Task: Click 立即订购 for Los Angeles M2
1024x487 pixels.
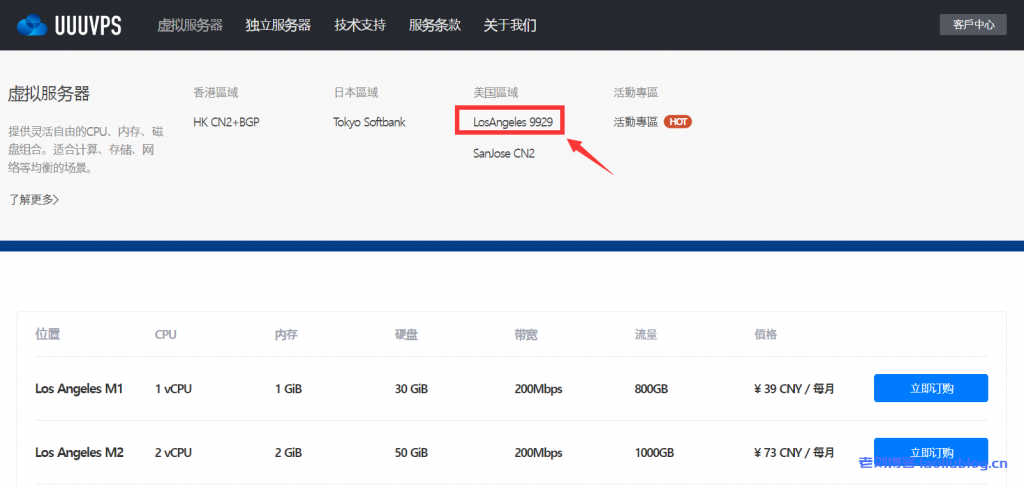Action: (x=931, y=452)
